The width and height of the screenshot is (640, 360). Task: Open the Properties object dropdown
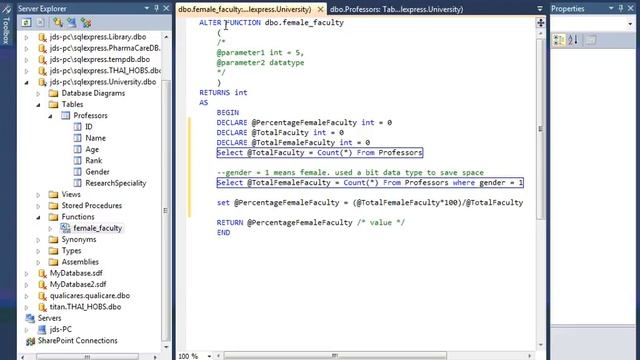point(630,24)
